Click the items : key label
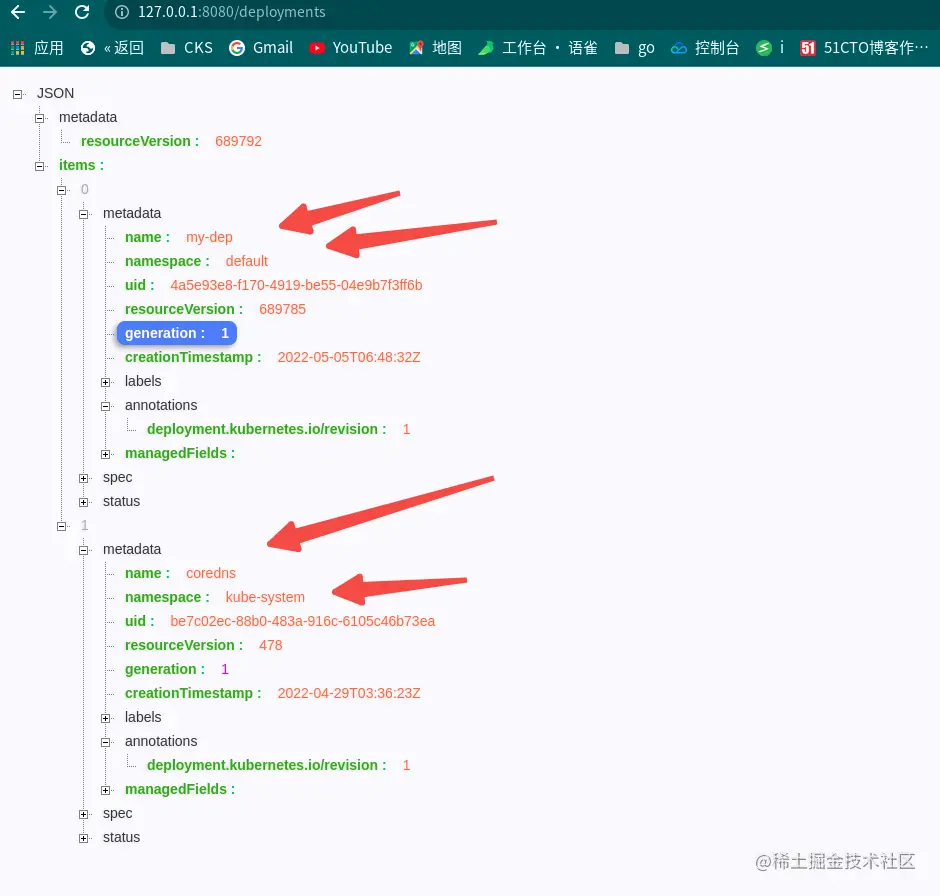Viewport: 940px width, 896px height. click(x=81, y=165)
